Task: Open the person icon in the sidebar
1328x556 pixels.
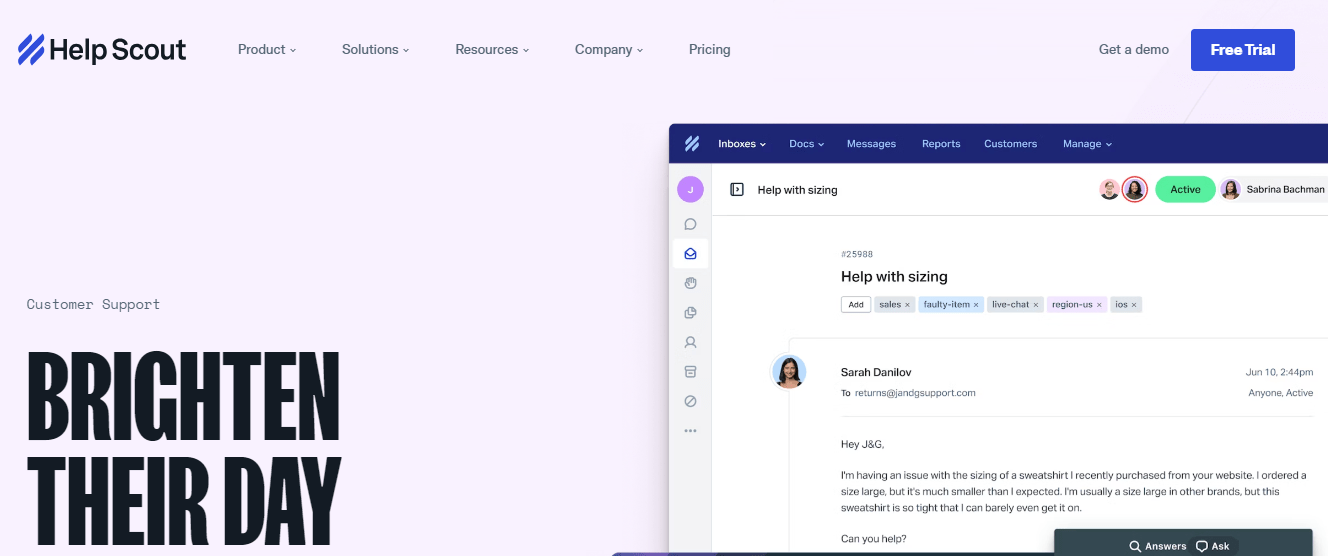Action: coord(690,342)
